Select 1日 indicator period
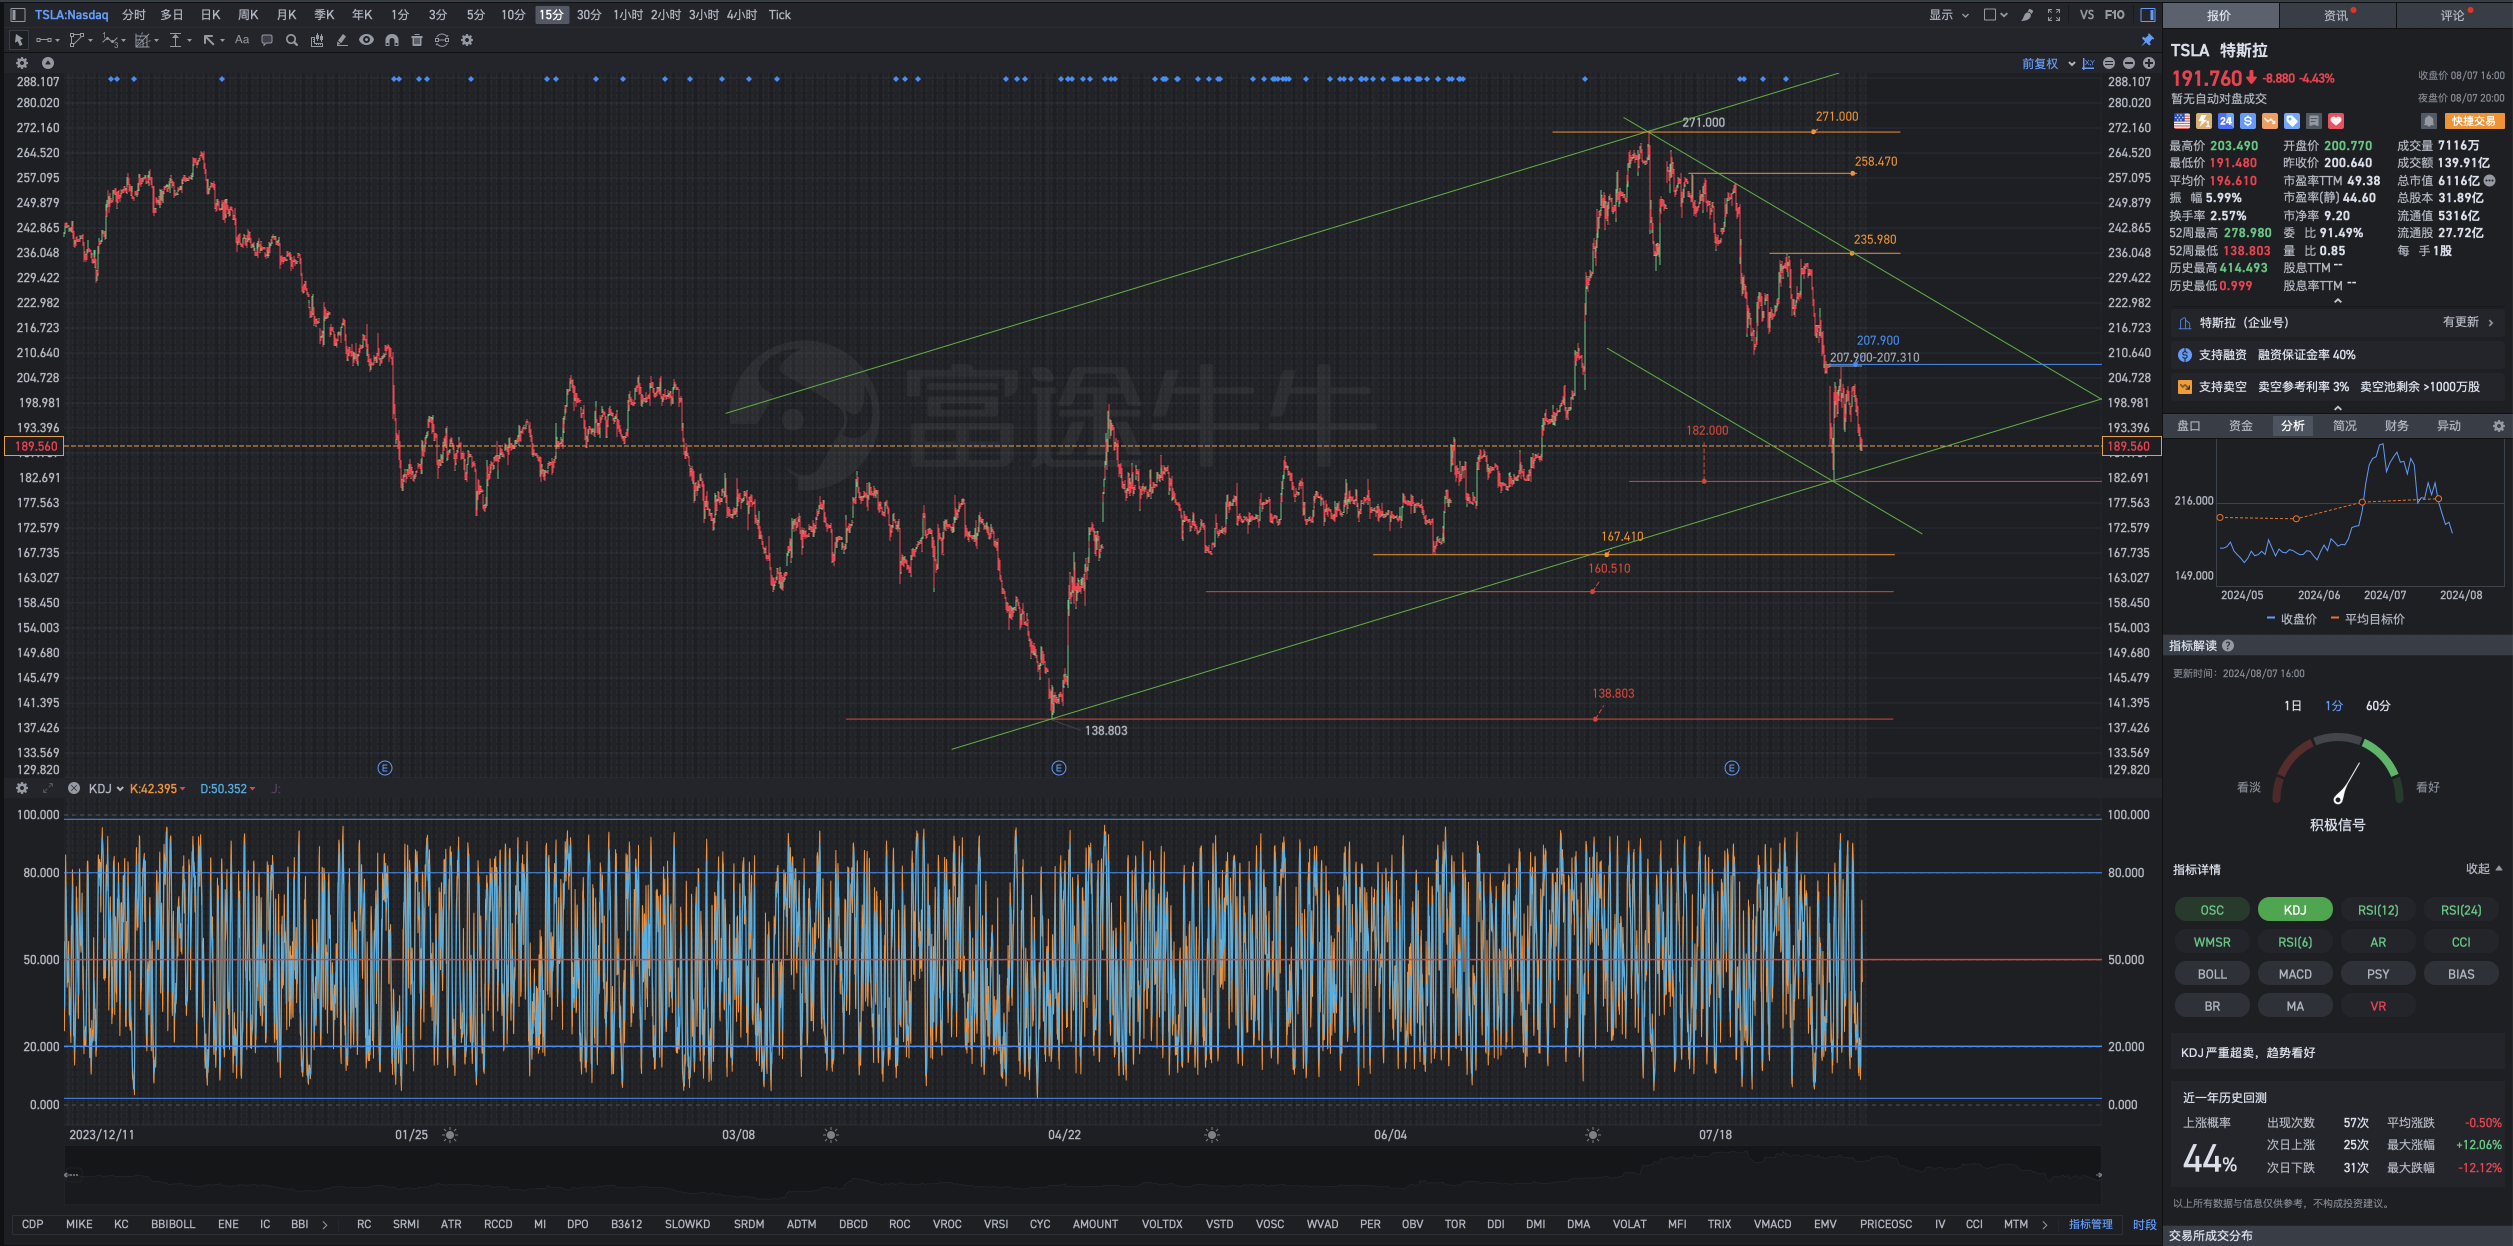The width and height of the screenshot is (2513, 1246). click(x=2292, y=706)
